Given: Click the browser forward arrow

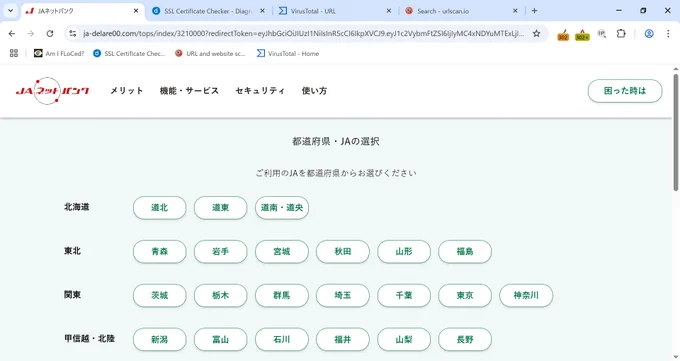Looking at the screenshot, I should pos(30,33).
